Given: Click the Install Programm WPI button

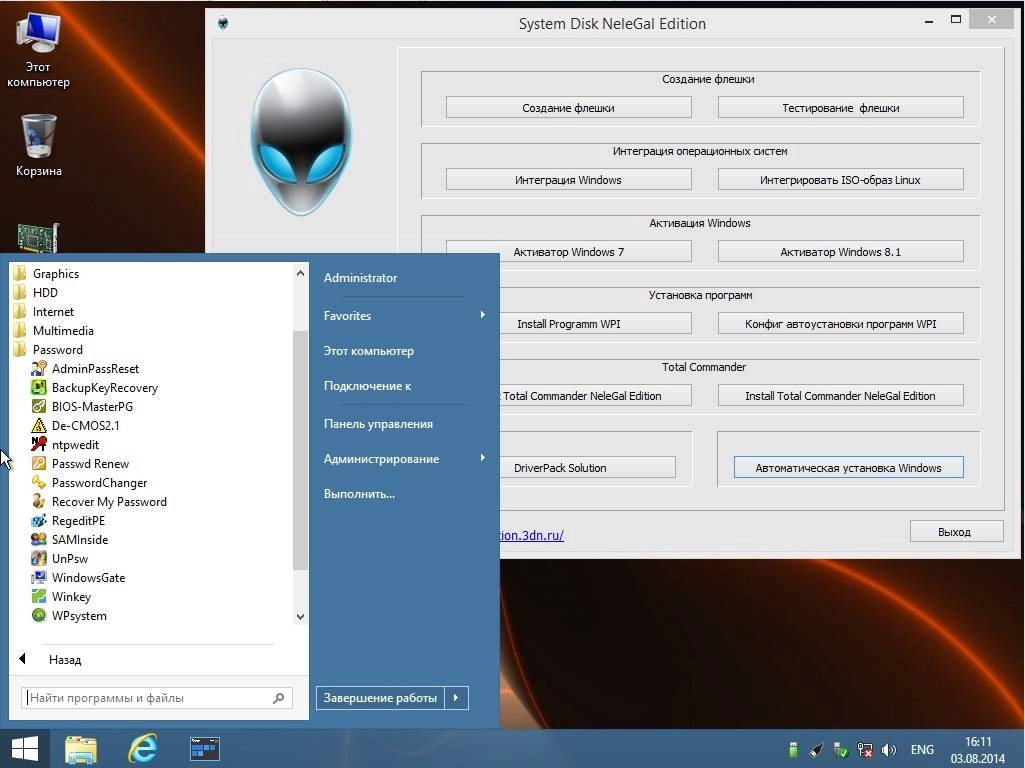Looking at the screenshot, I should pyautogui.click(x=595, y=324).
